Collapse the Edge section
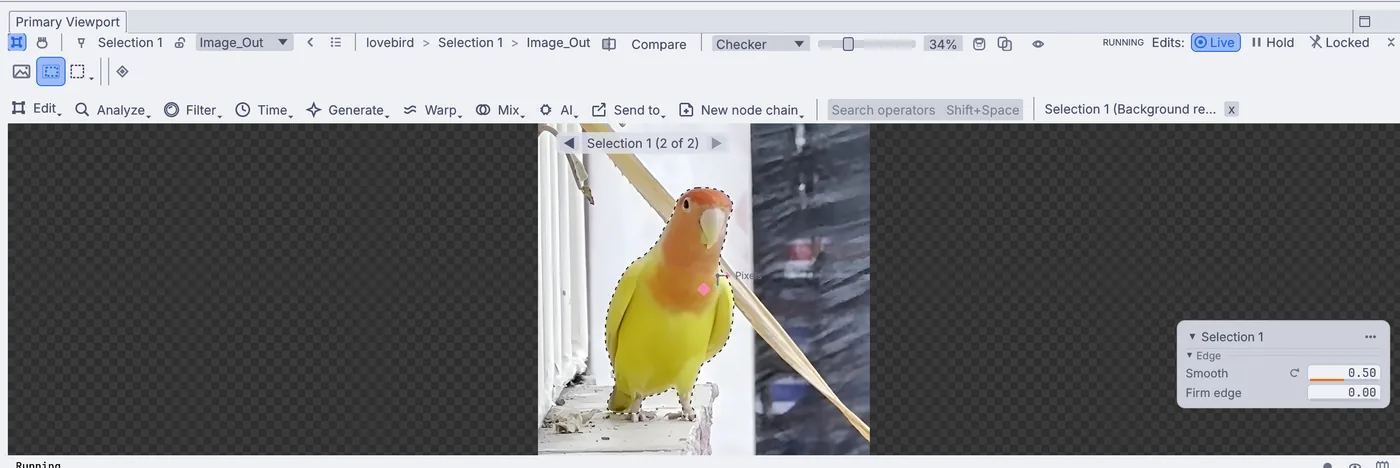This screenshot has height=468, width=1400. point(1190,356)
